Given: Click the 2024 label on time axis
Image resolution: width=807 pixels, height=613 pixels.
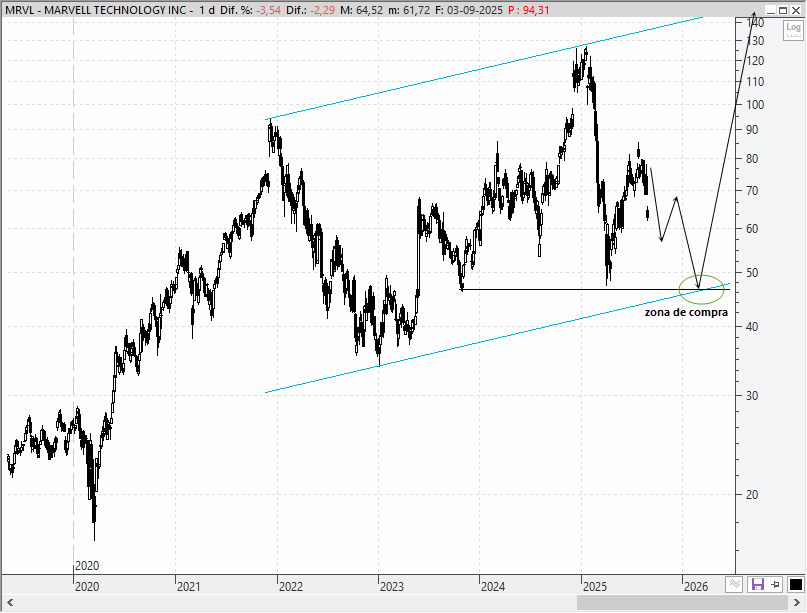Looking at the screenshot, I should tap(493, 586).
